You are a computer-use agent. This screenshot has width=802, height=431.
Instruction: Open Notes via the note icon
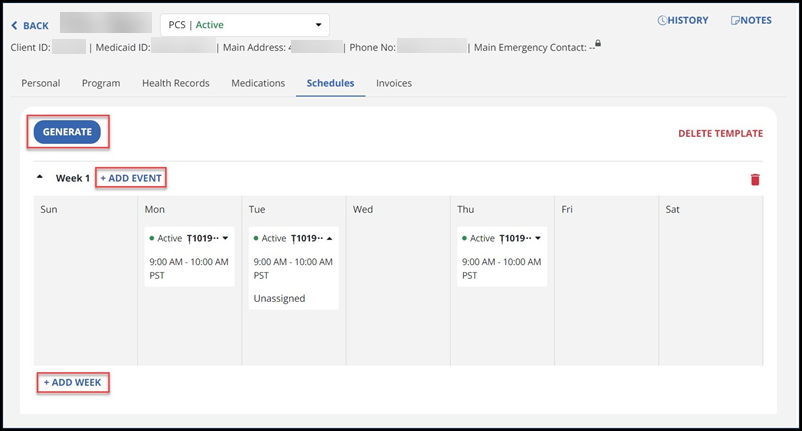[735, 20]
